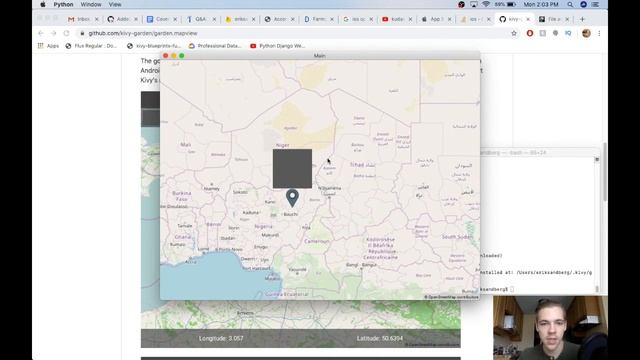Click the Kaduna city label on the map
Viewport: 640px width, 360px height.
pos(250,212)
